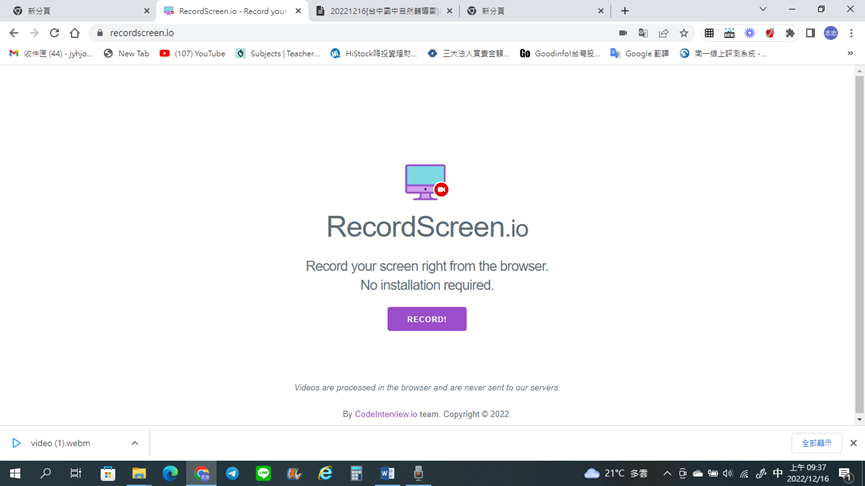Open Word from taskbar

387,473
